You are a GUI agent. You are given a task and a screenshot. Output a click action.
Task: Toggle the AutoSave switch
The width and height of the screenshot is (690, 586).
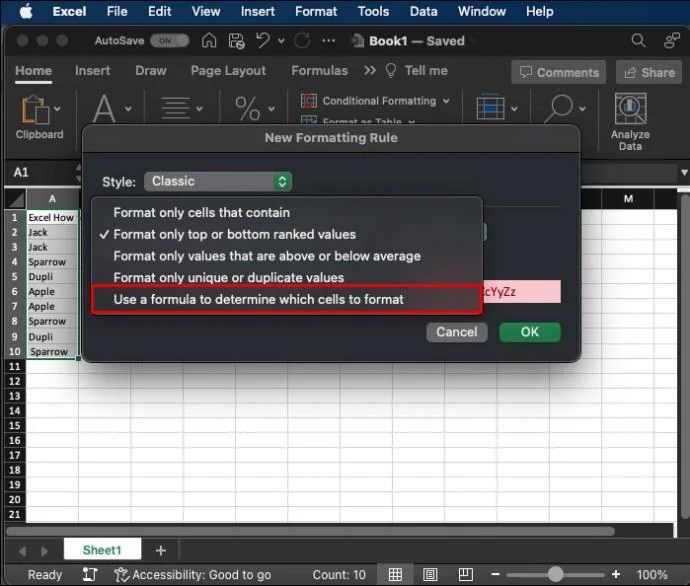(x=169, y=41)
